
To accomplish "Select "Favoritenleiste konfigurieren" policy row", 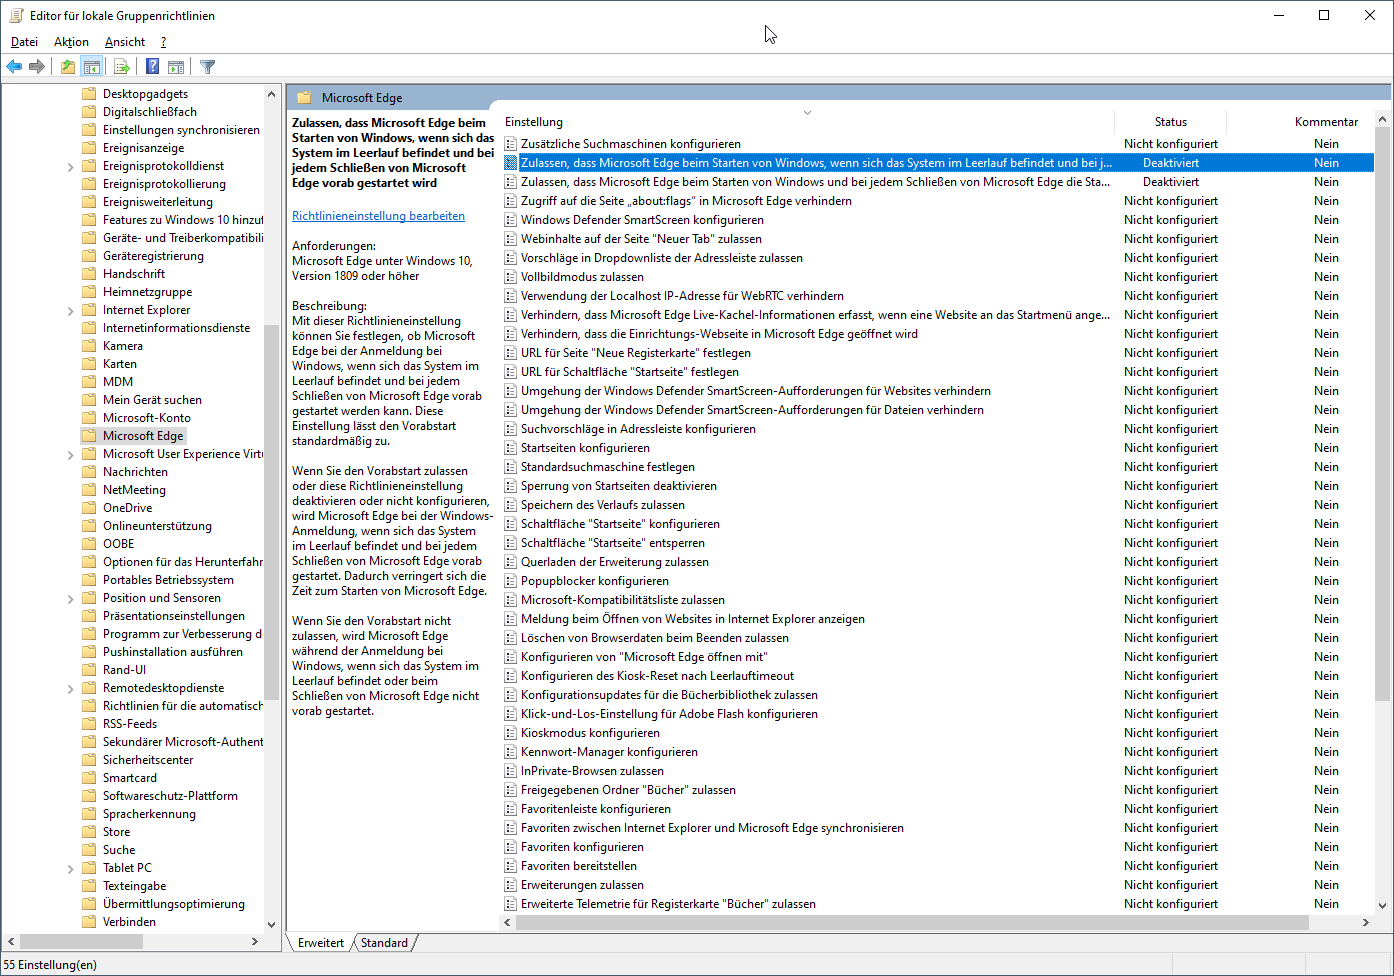I will pos(938,809).
